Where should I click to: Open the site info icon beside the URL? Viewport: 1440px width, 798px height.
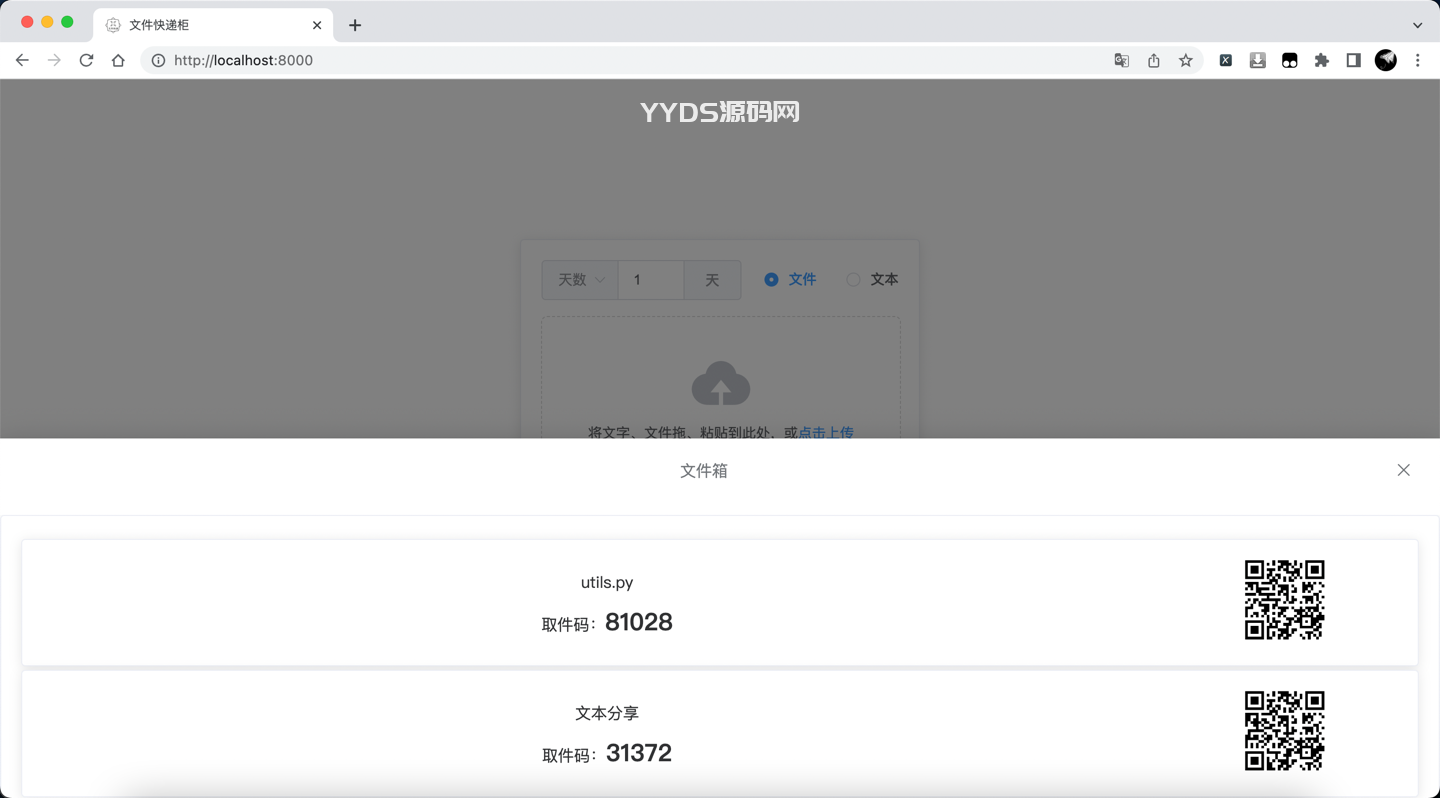pos(158,60)
